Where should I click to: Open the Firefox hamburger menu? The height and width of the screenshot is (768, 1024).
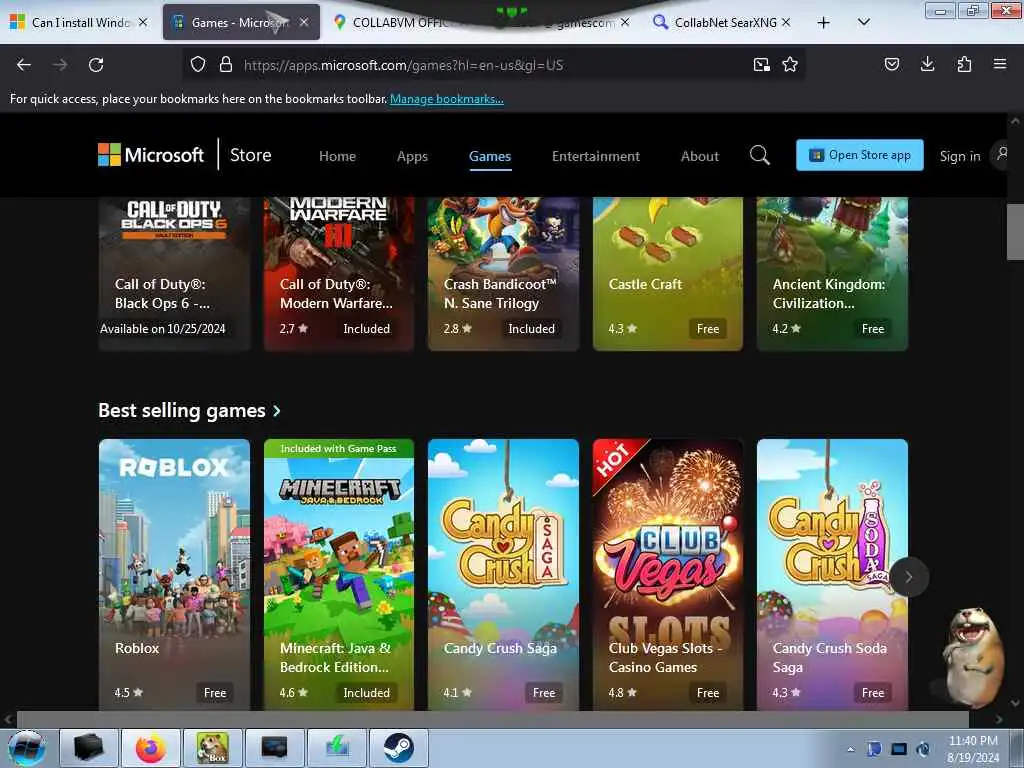point(999,65)
